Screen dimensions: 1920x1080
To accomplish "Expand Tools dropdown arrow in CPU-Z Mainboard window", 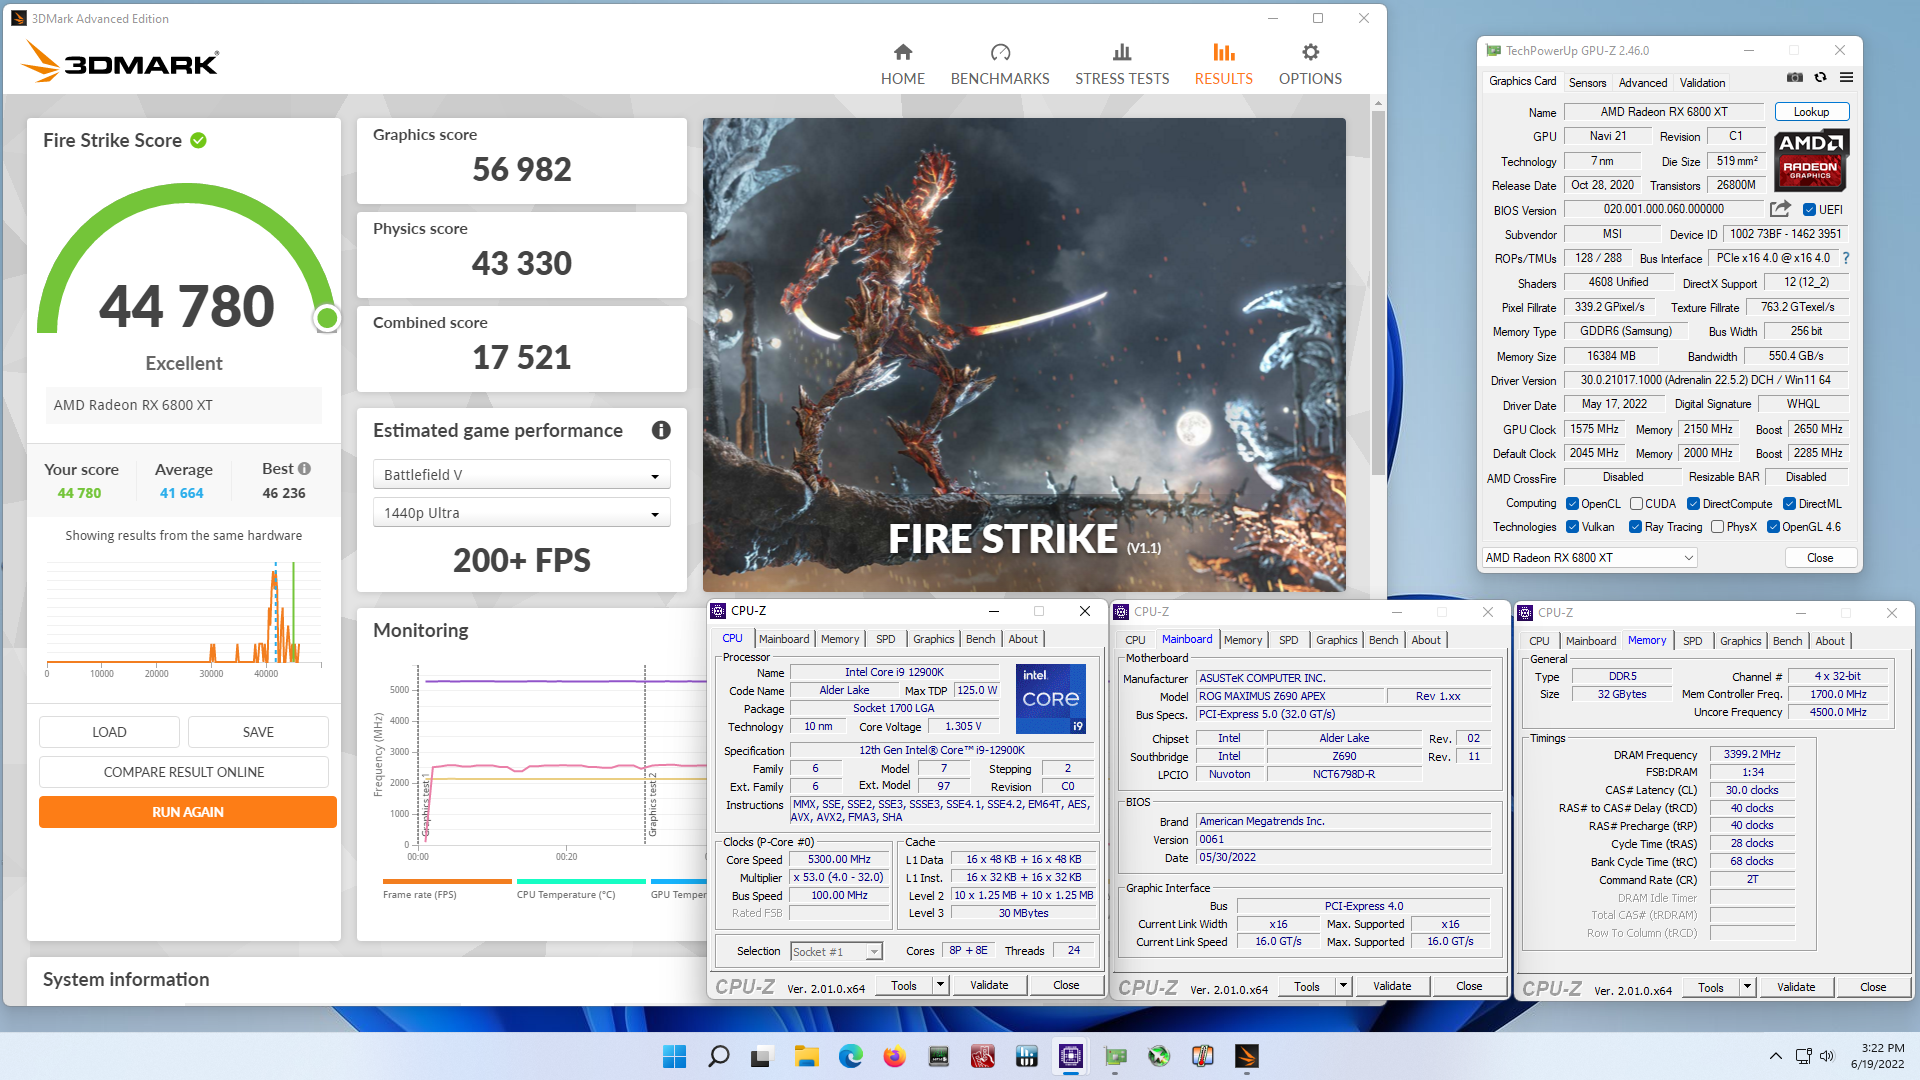I will pyautogui.click(x=1343, y=986).
